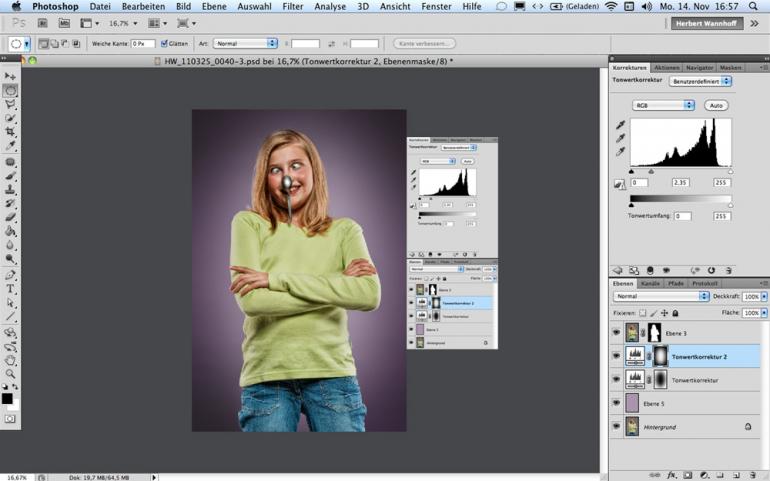Toggle Quick Mask mode at toolbox bottom

(10, 419)
